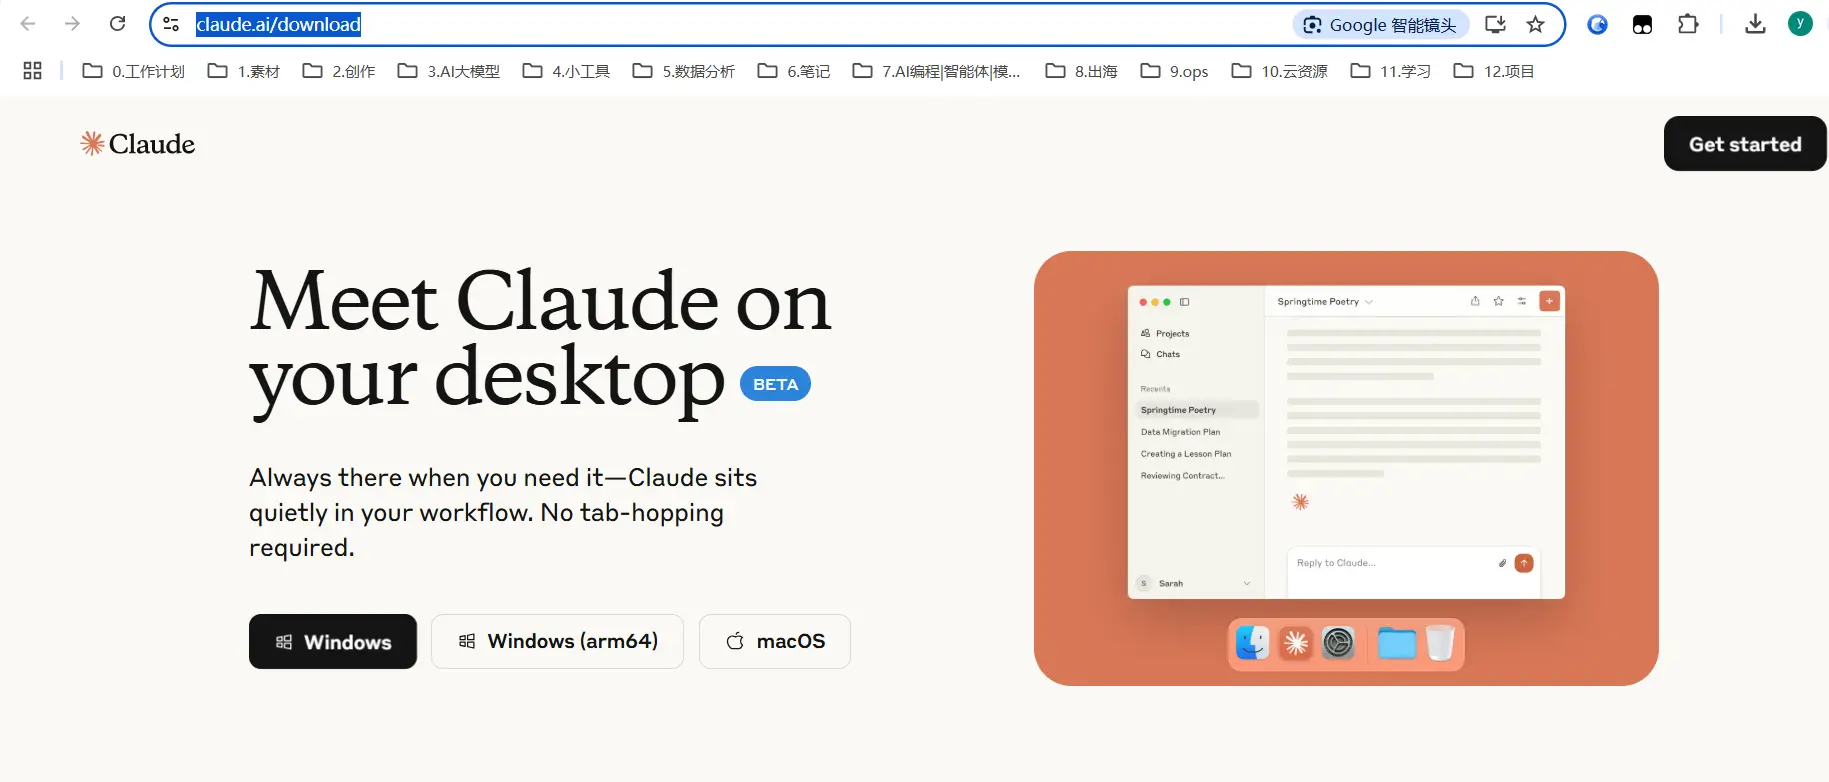The height and width of the screenshot is (782, 1829).
Task: Open bookmark folder 12.项目
Action: (1494, 71)
